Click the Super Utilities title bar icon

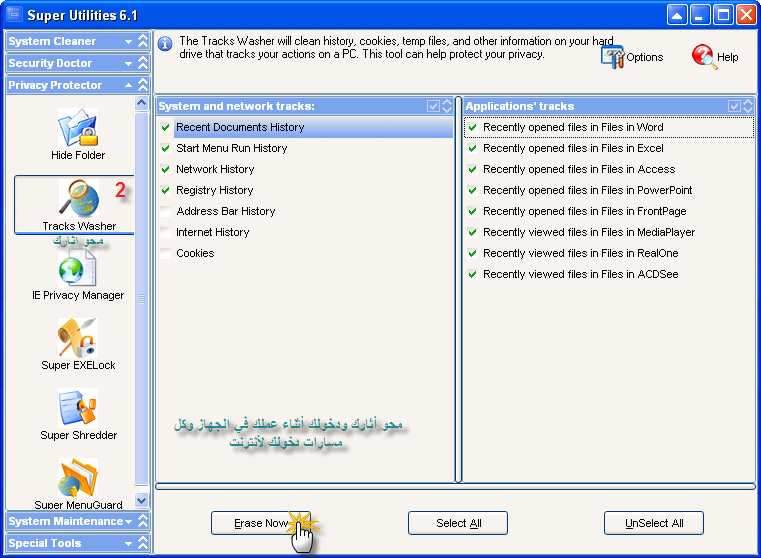15,15
